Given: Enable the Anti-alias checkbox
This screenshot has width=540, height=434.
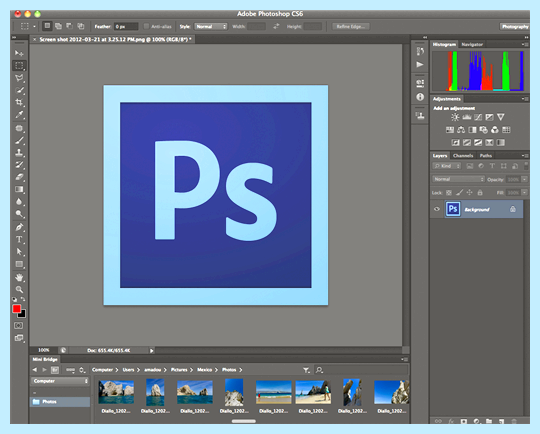Looking at the screenshot, I should tap(146, 26).
